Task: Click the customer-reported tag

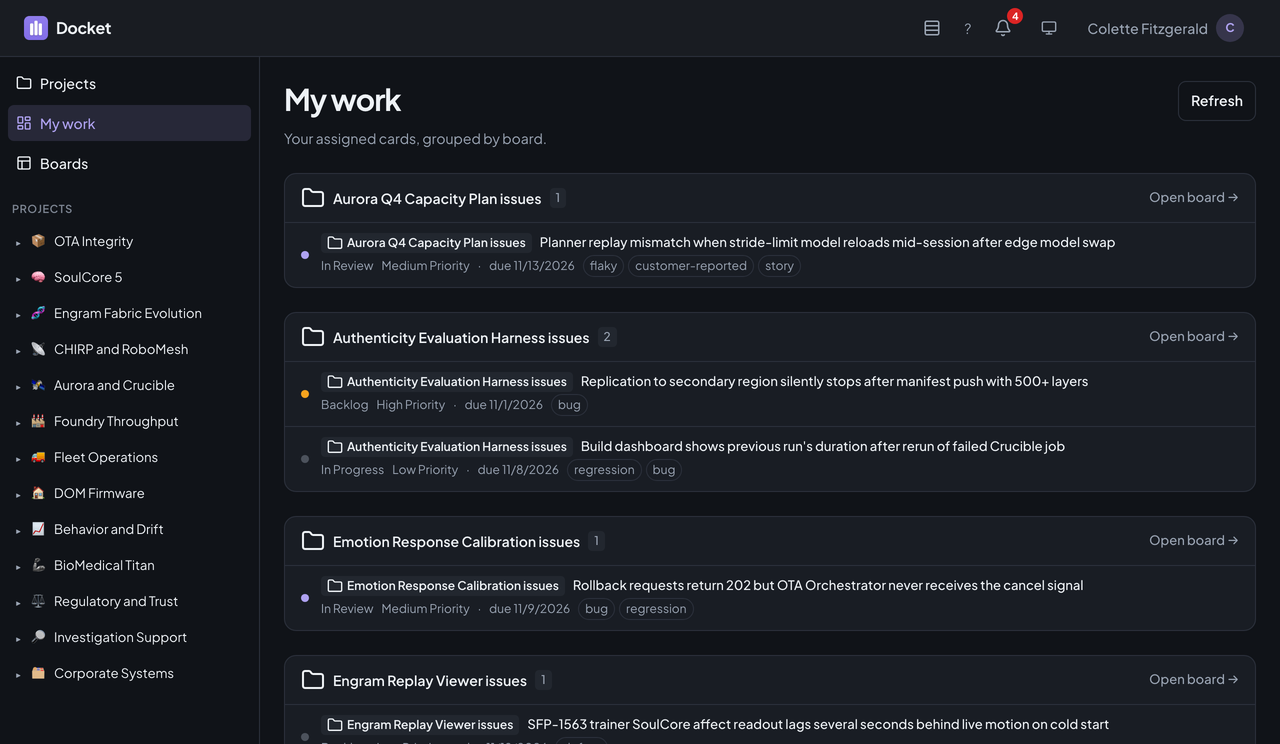Action: pos(691,266)
